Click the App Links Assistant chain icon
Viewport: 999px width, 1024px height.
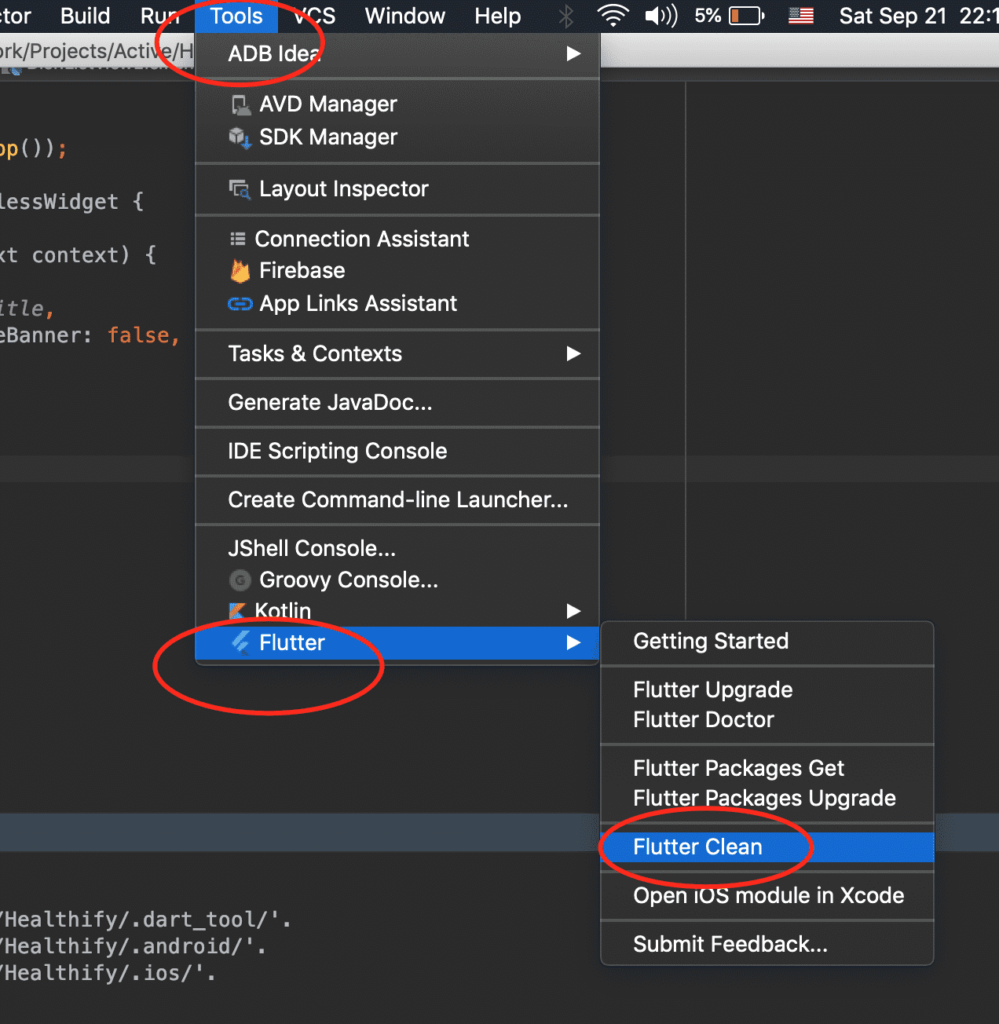click(240, 304)
